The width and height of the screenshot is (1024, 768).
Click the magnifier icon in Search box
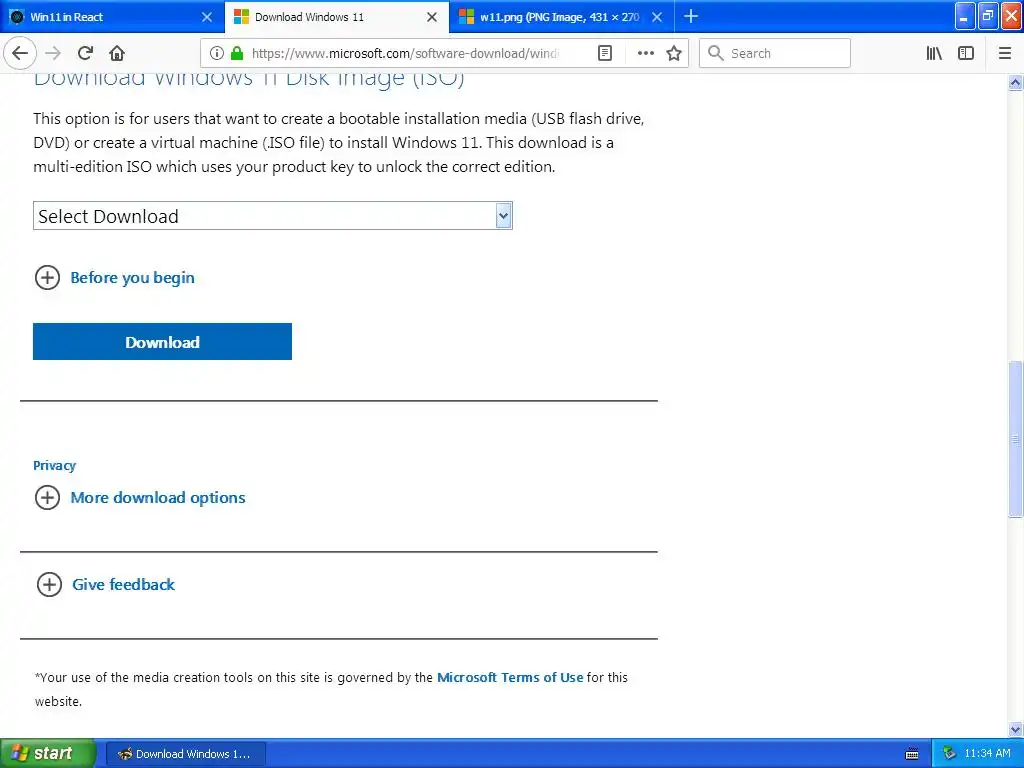(716, 54)
